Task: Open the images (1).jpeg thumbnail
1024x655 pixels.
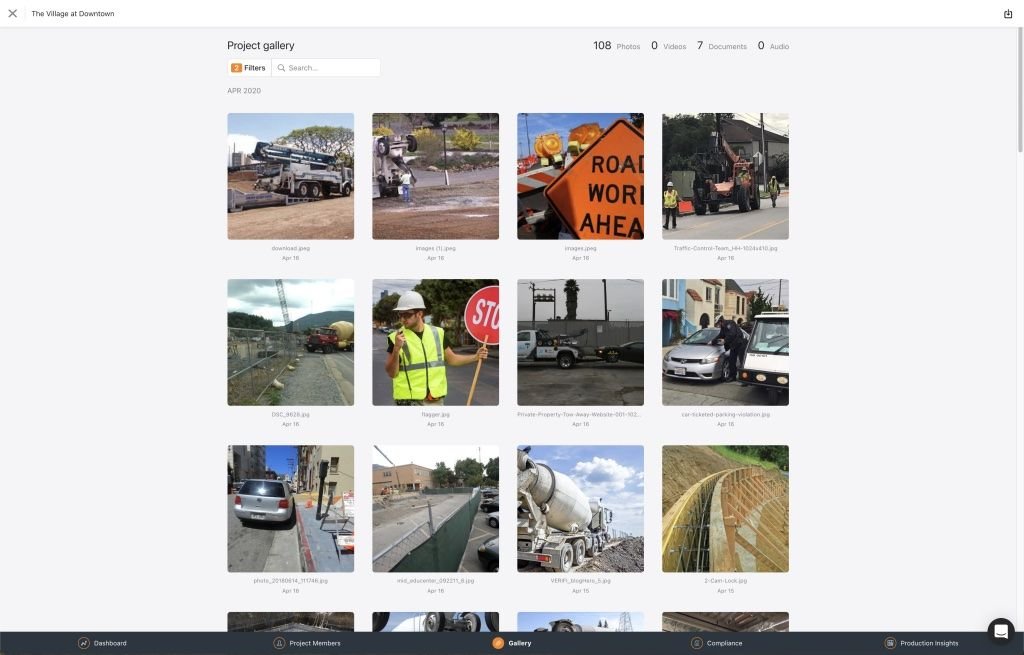Action: [436, 176]
